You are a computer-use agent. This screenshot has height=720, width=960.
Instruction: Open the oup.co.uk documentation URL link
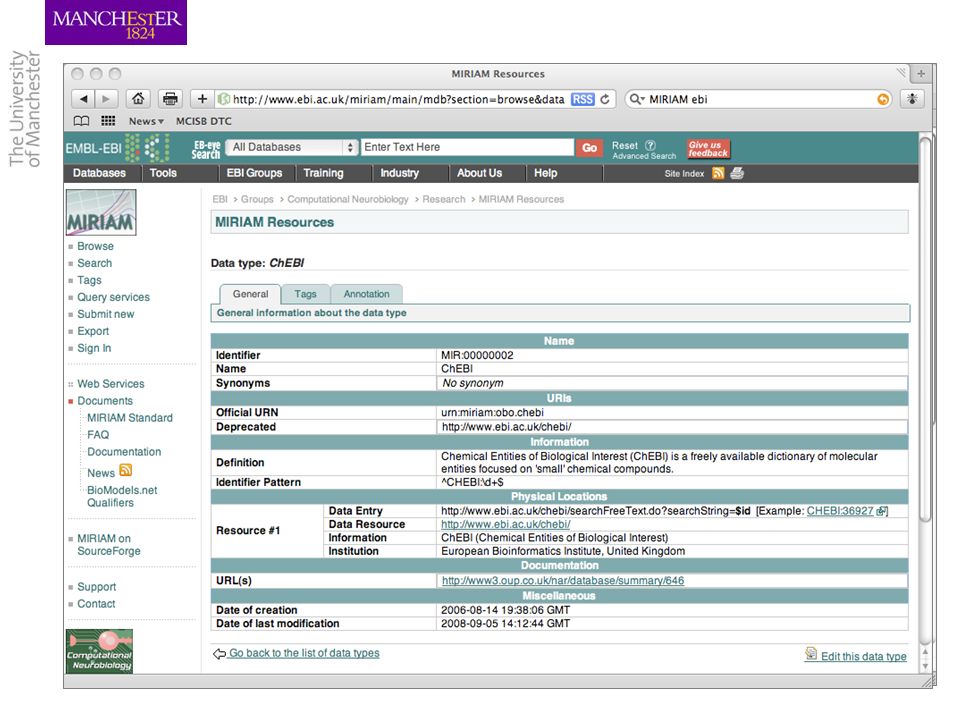point(563,581)
